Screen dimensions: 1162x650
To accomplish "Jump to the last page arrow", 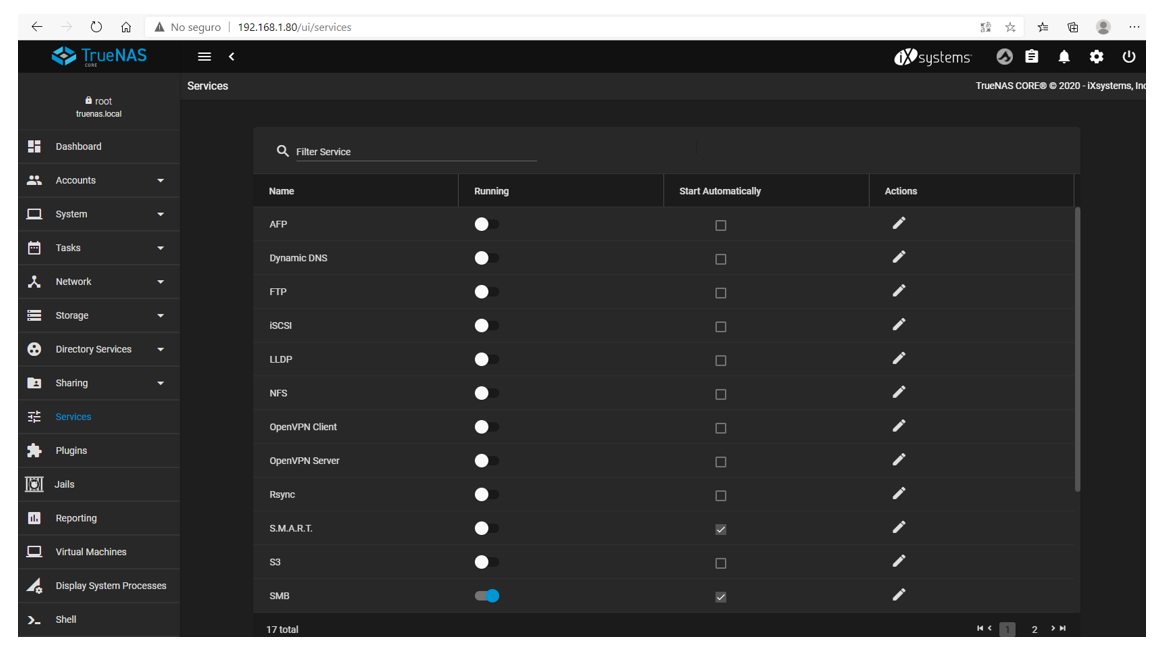I will pos(1063,629).
